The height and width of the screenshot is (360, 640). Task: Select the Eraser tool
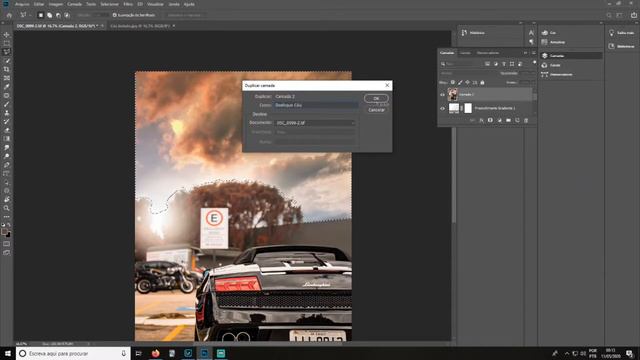tap(7, 130)
